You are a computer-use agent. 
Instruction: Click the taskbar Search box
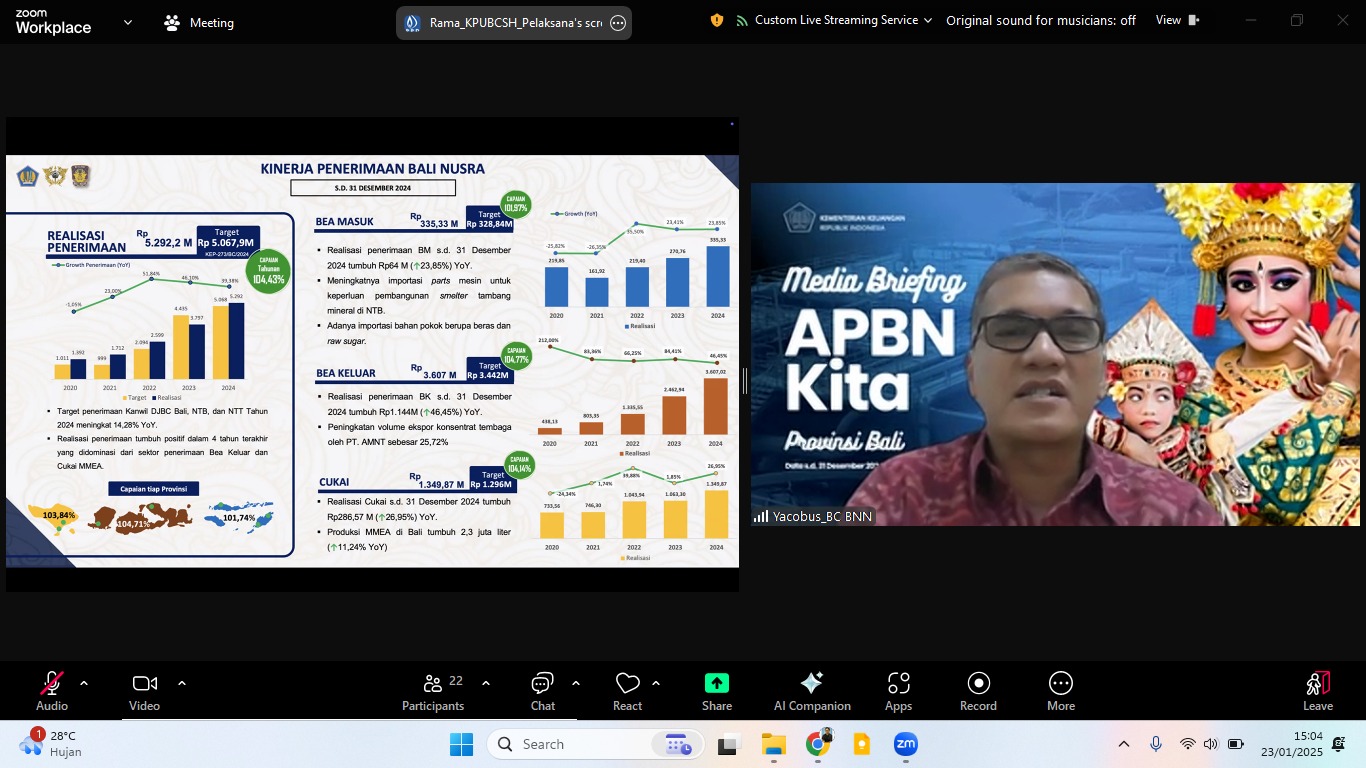pos(595,744)
